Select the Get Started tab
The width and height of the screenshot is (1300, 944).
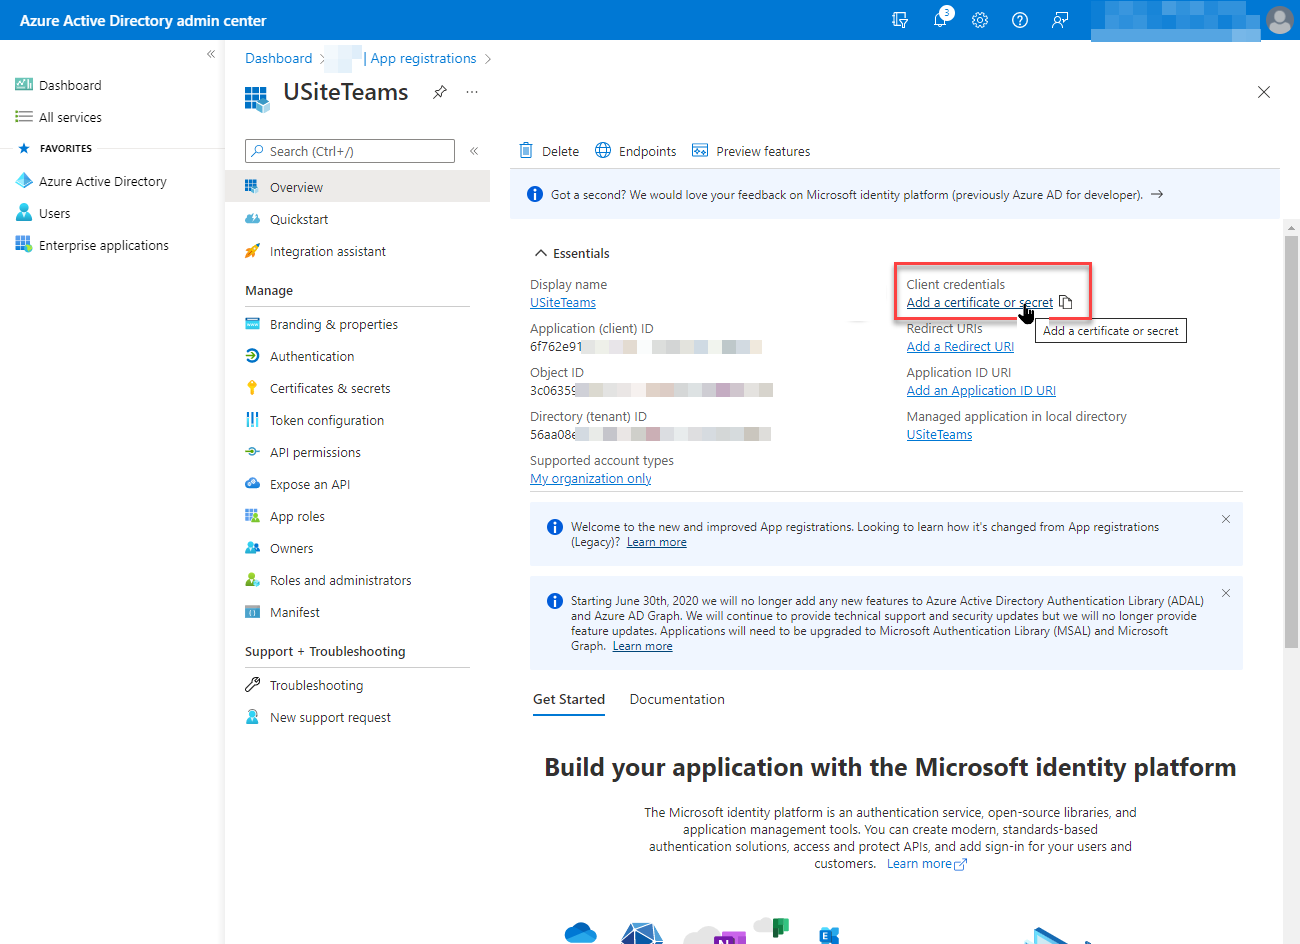point(569,699)
